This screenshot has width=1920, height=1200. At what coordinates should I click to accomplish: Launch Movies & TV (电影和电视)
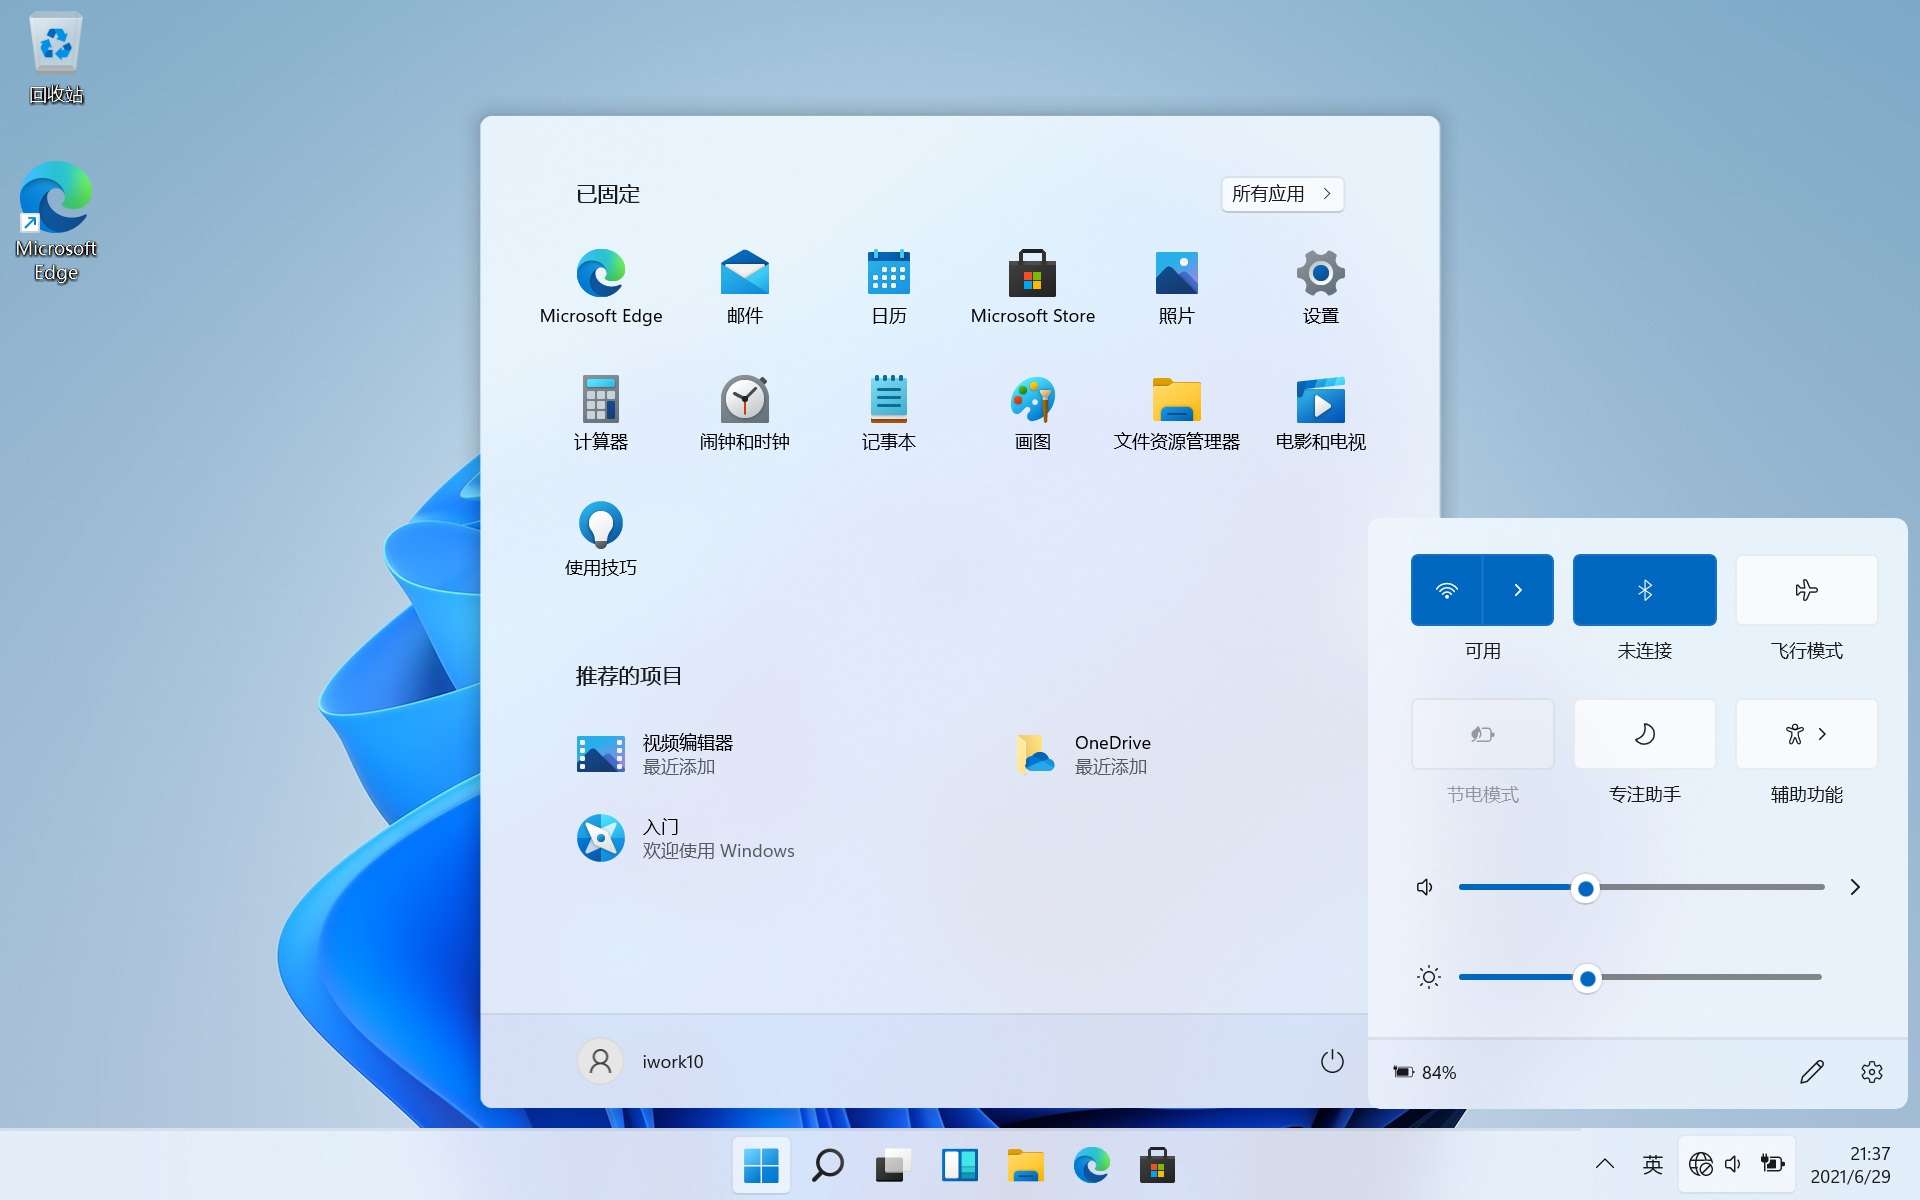[x=1320, y=412]
